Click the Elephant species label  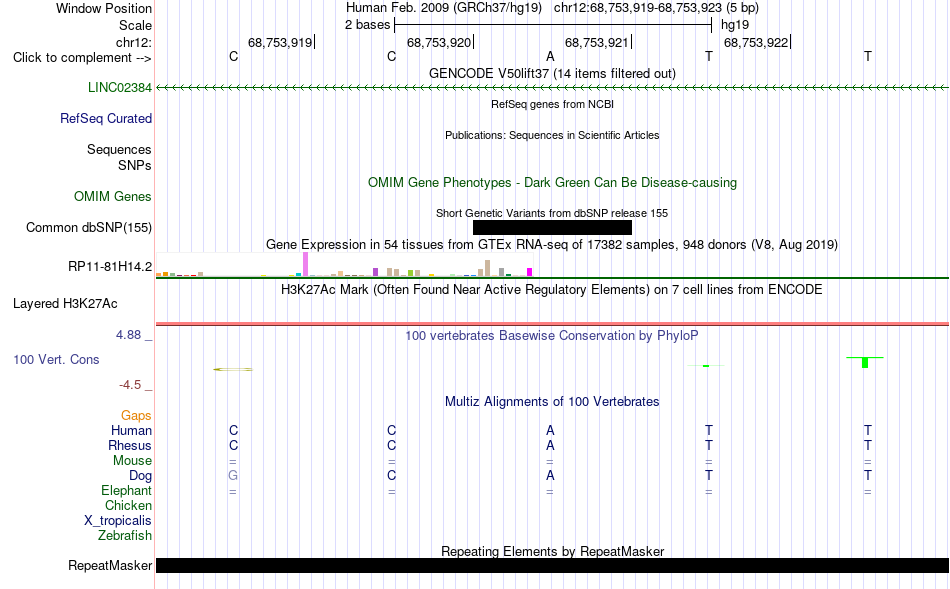(x=126, y=490)
